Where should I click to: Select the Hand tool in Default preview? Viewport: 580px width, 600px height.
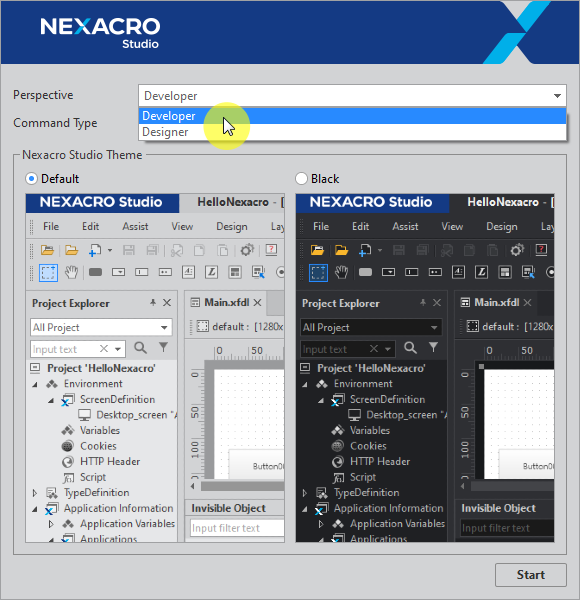tap(72, 272)
